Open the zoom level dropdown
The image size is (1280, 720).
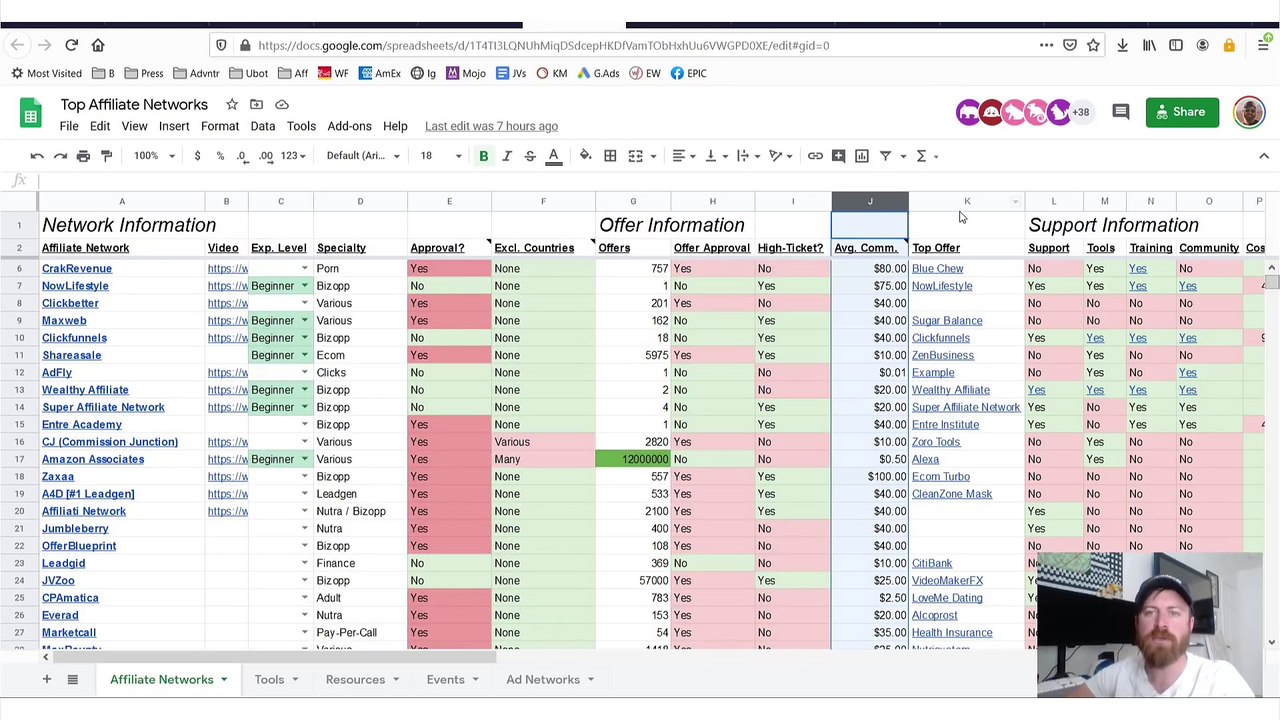coord(155,156)
